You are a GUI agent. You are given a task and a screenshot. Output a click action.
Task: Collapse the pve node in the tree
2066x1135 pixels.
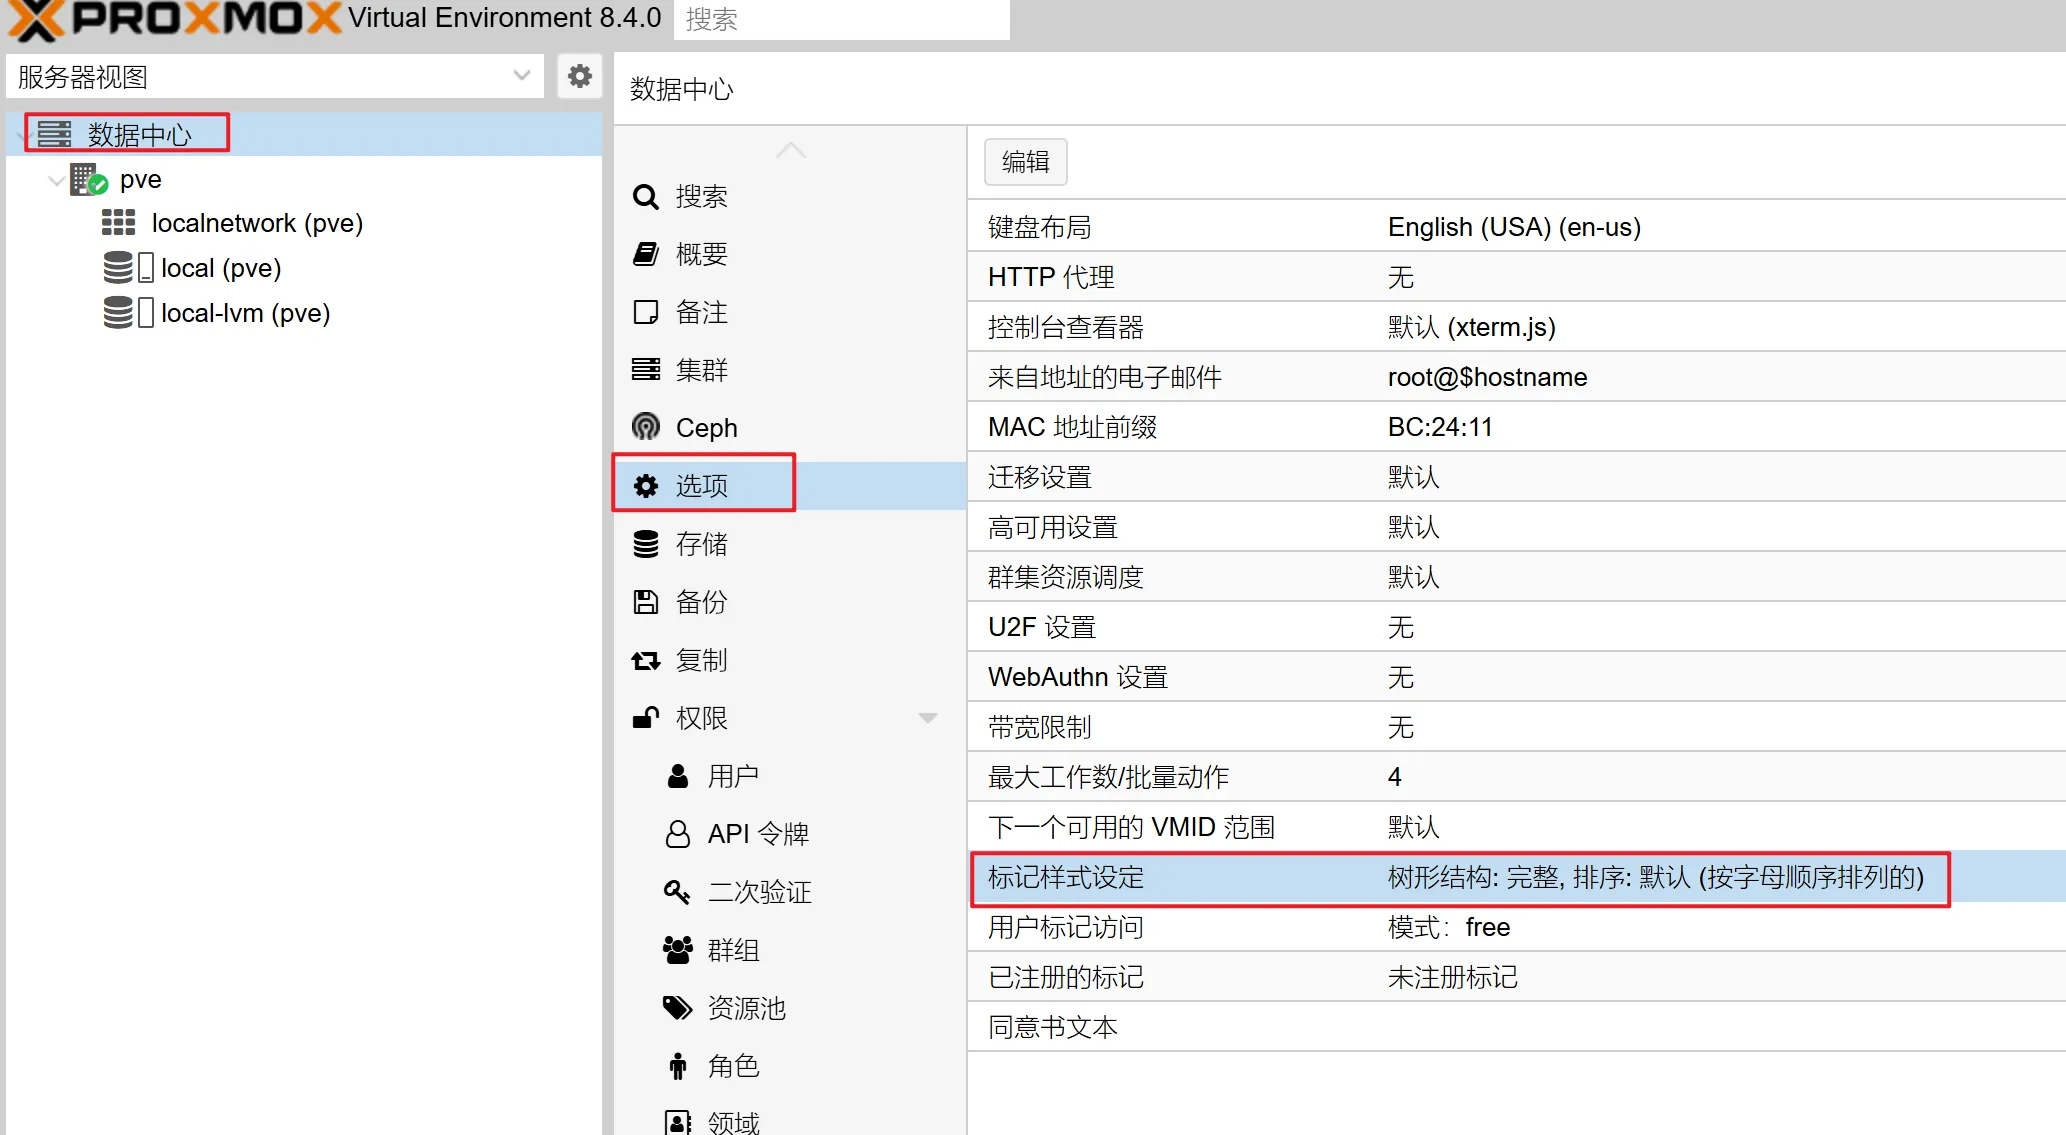[x=55, y=179]
